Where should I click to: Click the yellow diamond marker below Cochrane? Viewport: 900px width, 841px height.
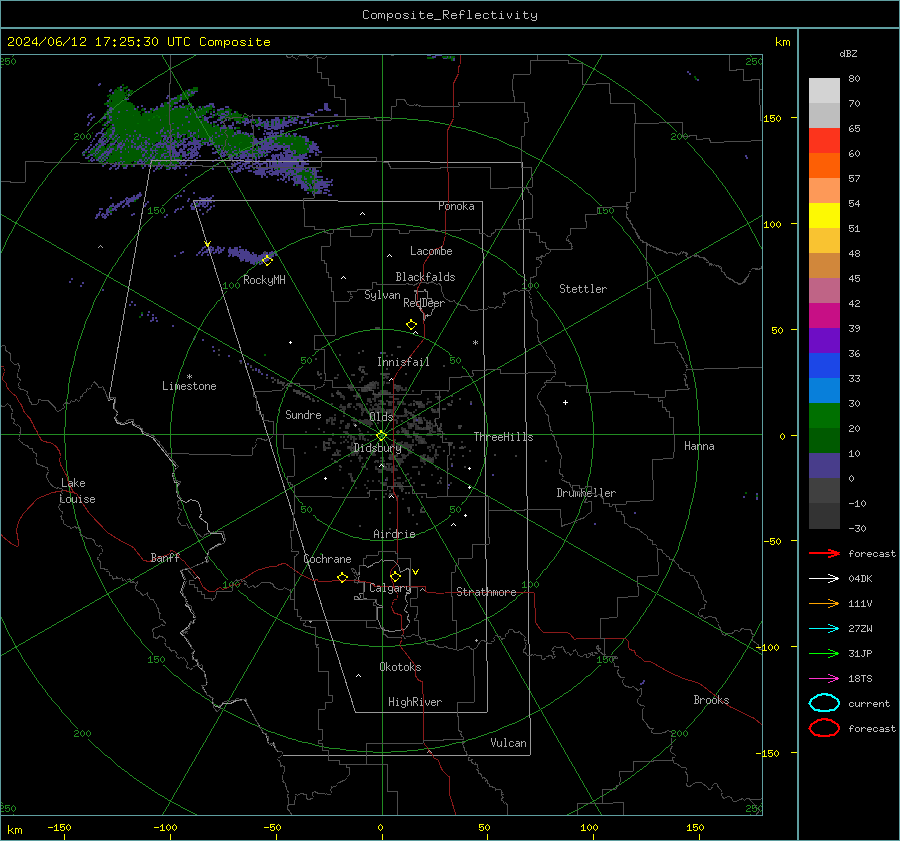pyautogui.click(x=343, y=577)
